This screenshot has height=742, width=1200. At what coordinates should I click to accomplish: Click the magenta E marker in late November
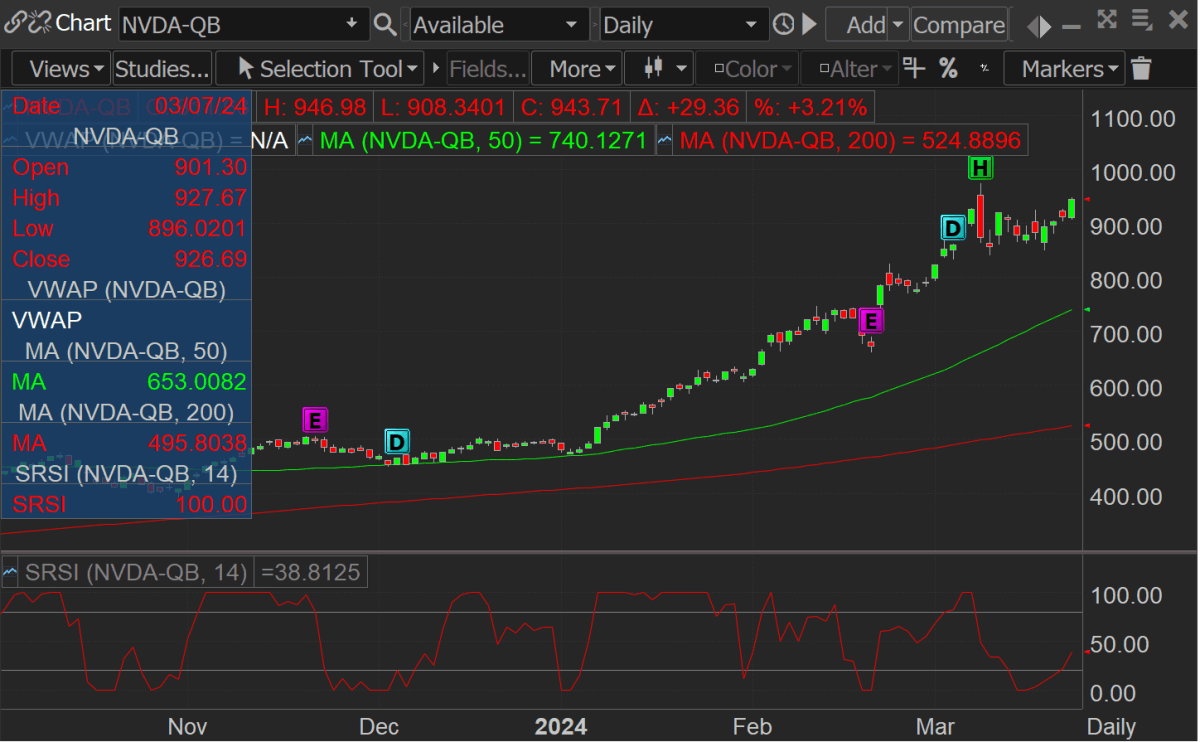click(x=315, y=420)
